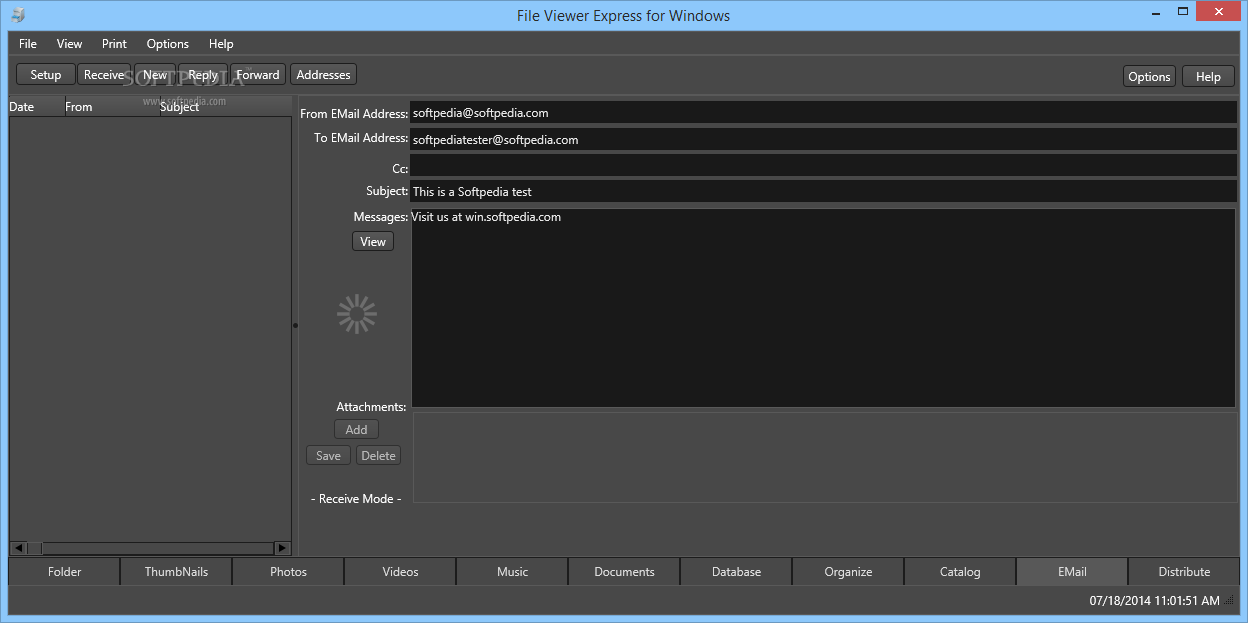The image size is (1248, 623).
Task: Click the mail list horizontal scrollbar track
Action: coord(157,548)
